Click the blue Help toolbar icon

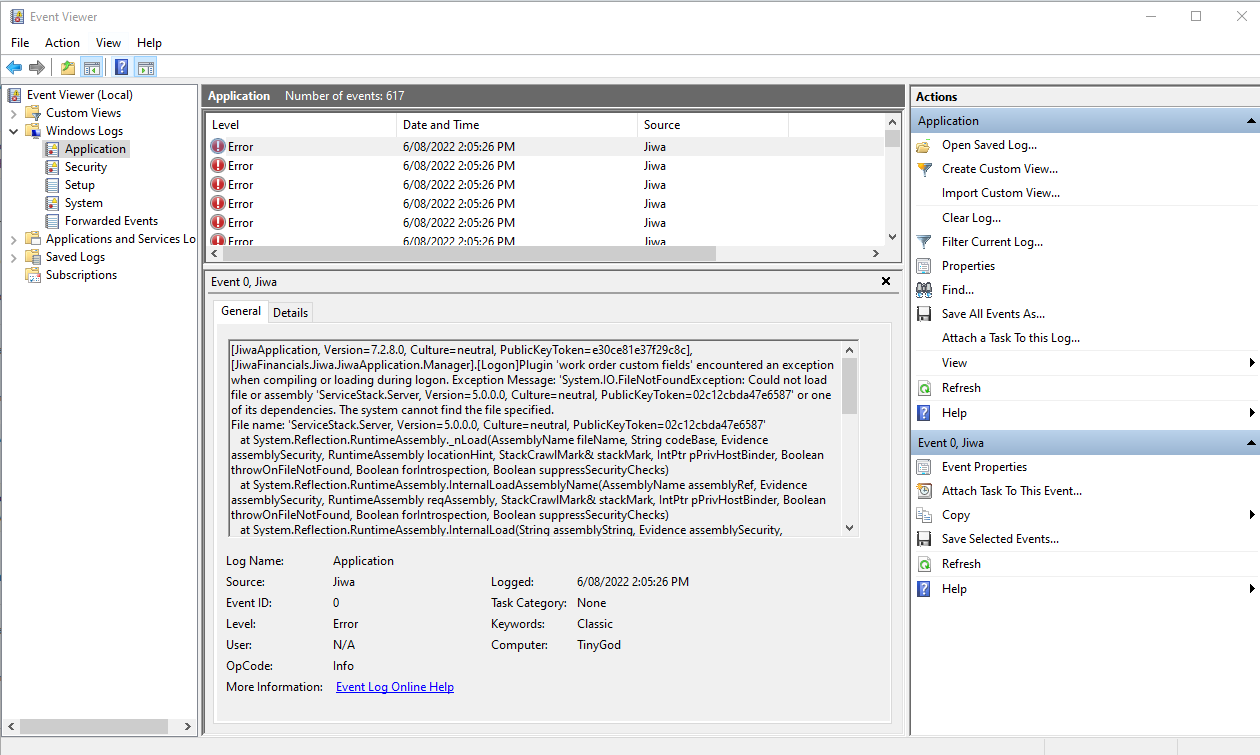(x=121, y=68)
